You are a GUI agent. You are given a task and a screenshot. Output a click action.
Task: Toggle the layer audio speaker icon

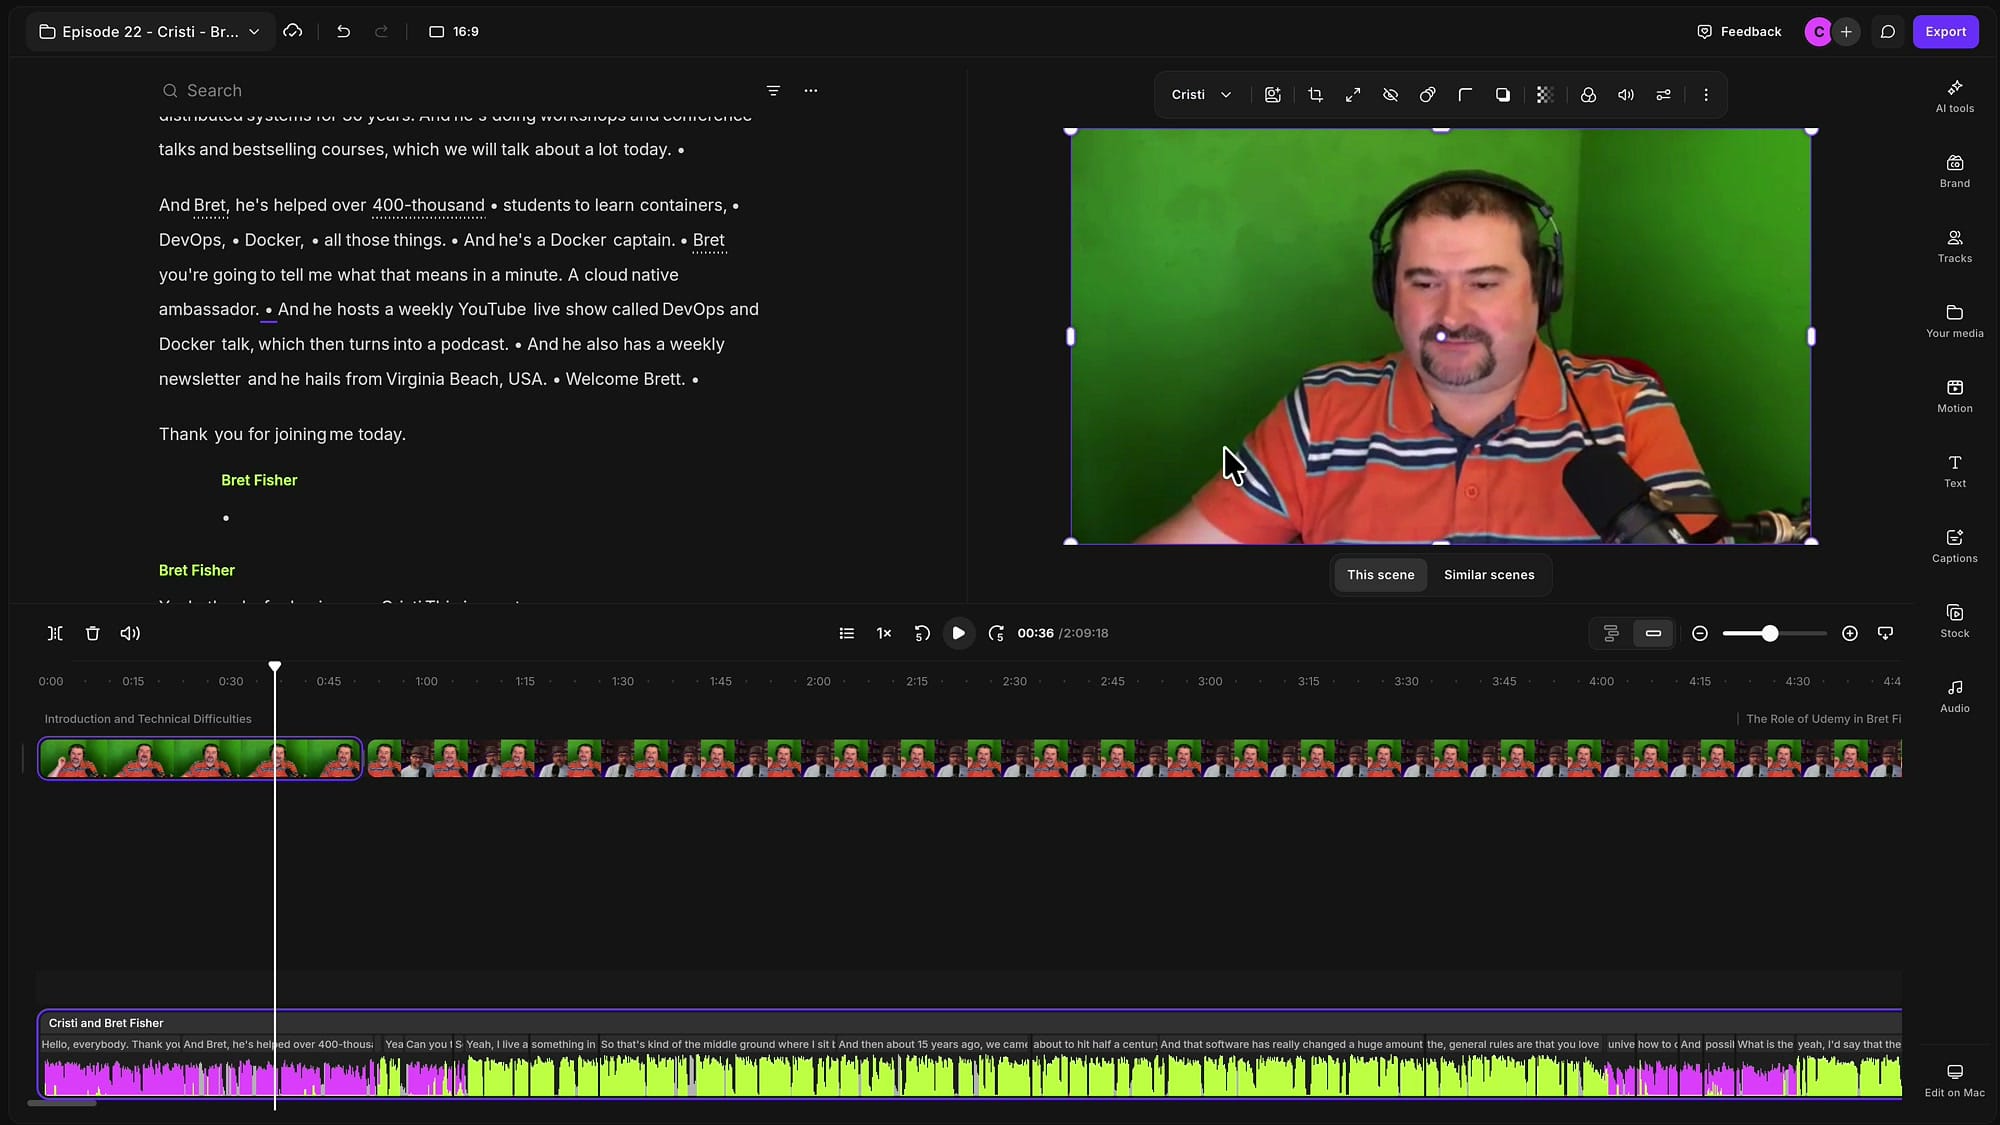[1626, 95]
